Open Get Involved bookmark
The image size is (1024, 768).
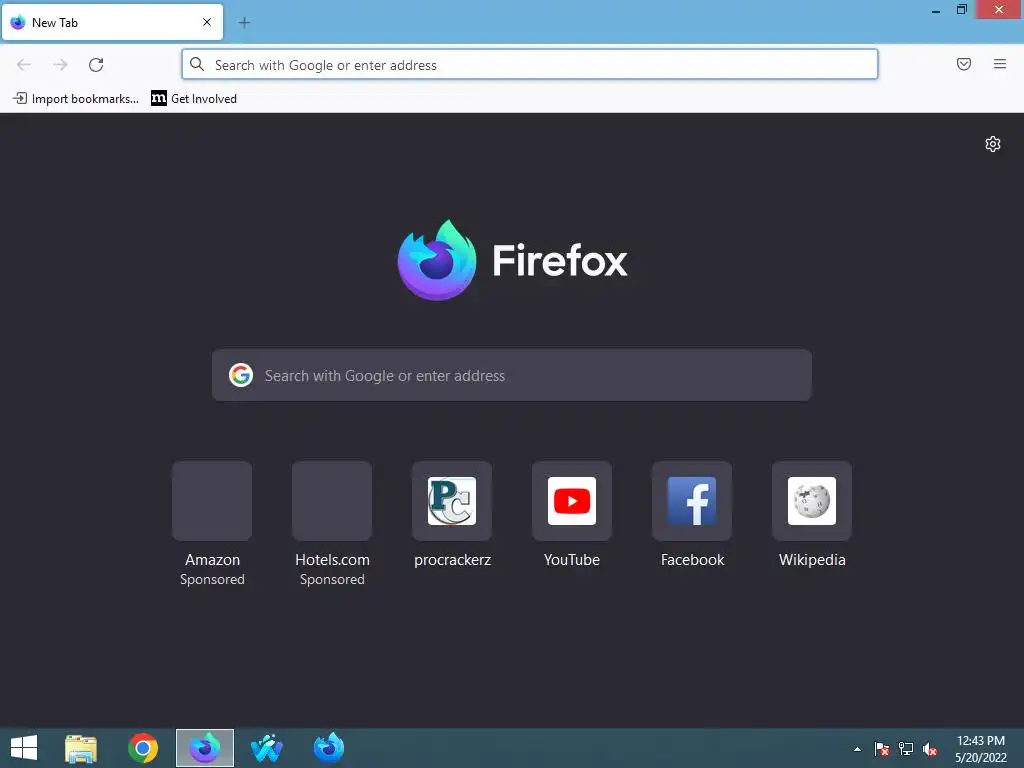click(194, 99)
